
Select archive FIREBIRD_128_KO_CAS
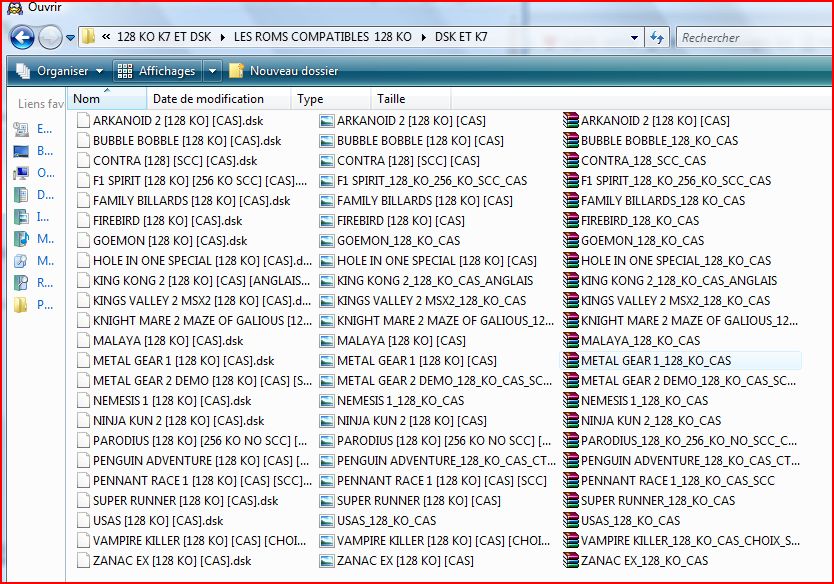632,221
